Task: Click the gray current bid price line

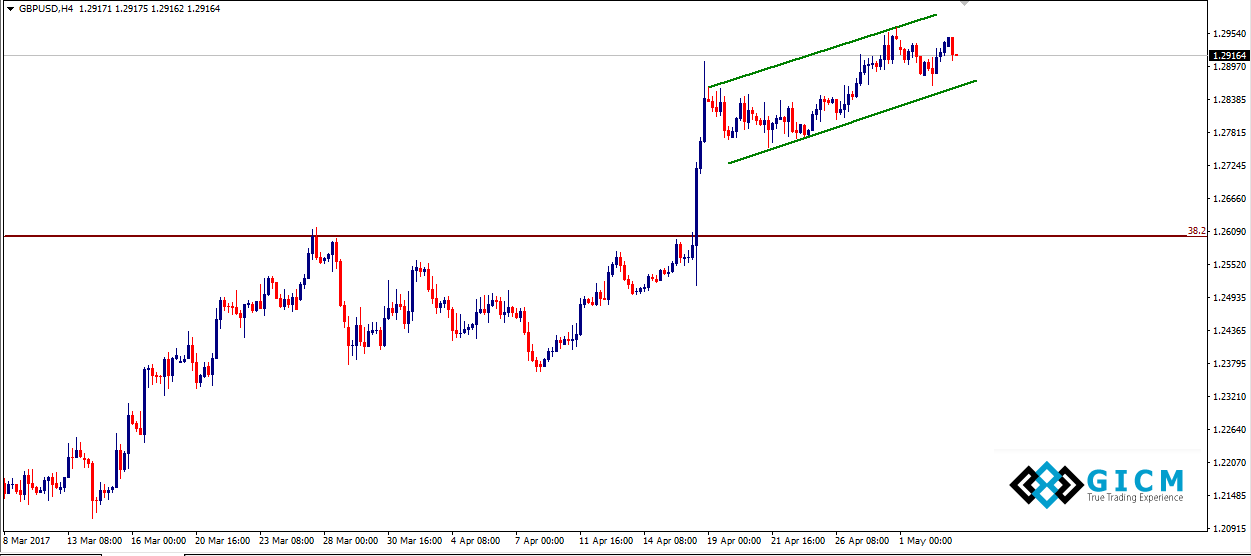Action: coord(400,55)
